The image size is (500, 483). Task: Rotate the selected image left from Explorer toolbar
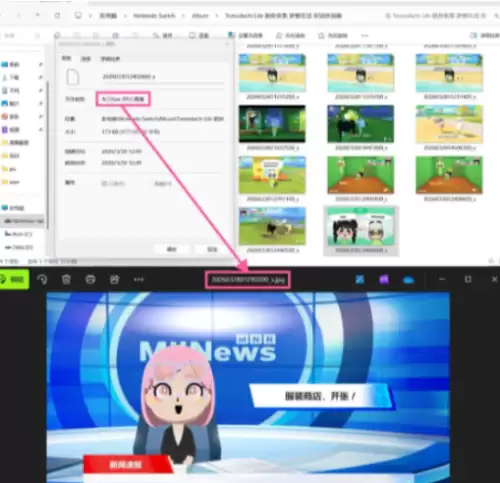(291, 35)
